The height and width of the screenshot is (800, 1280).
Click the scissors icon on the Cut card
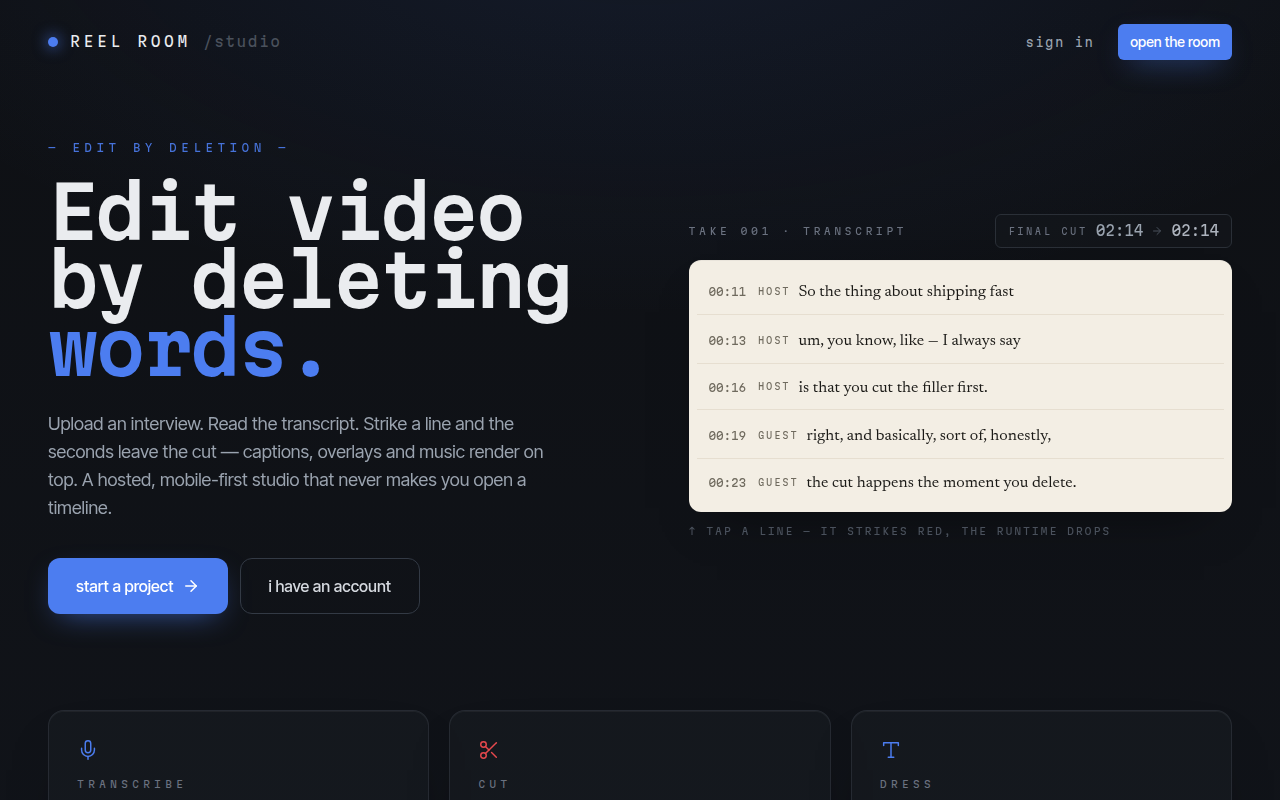488,749
